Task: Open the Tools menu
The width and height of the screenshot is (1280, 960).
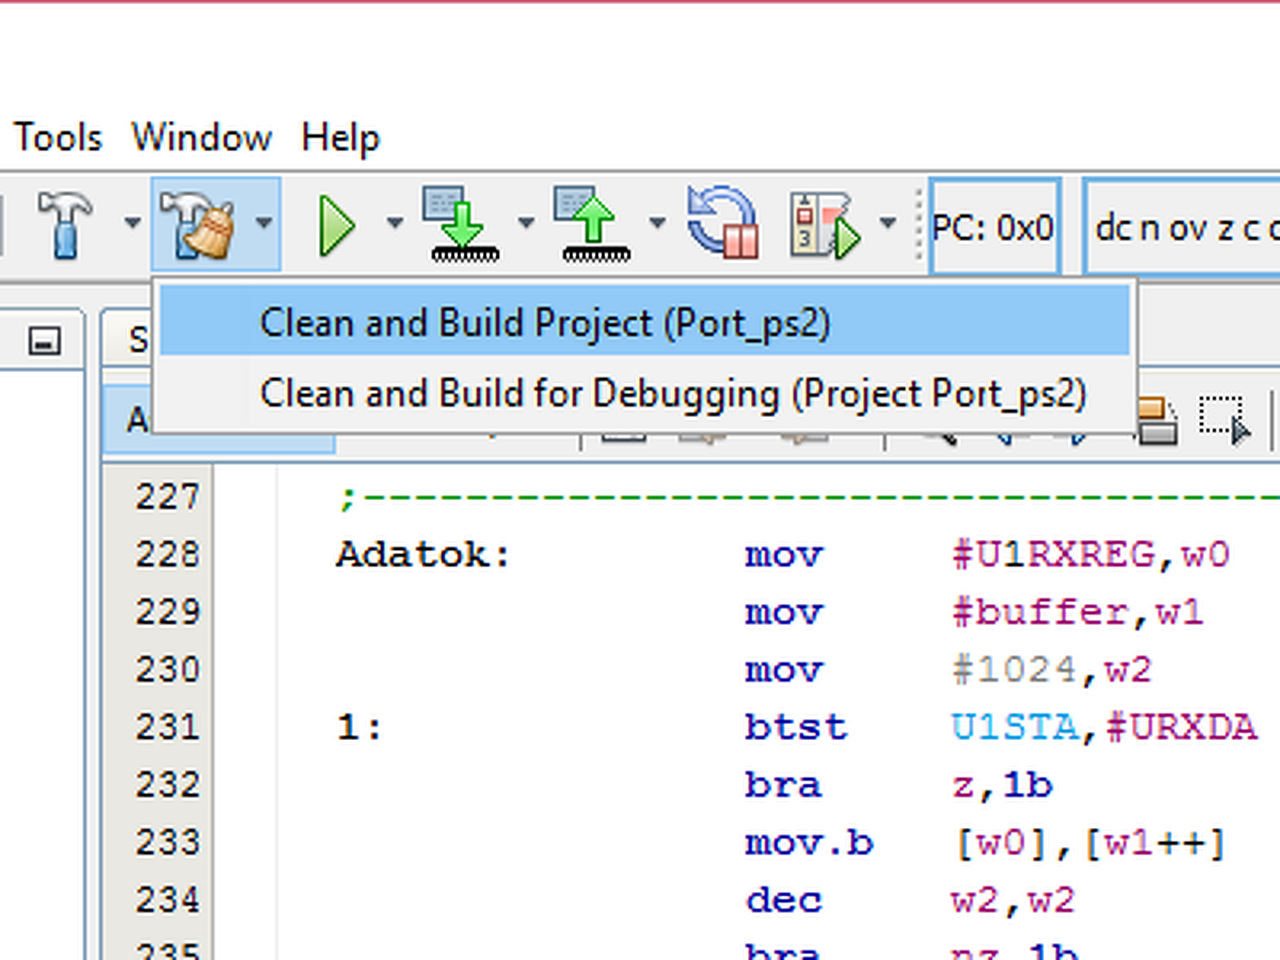Action: point(58,137)
